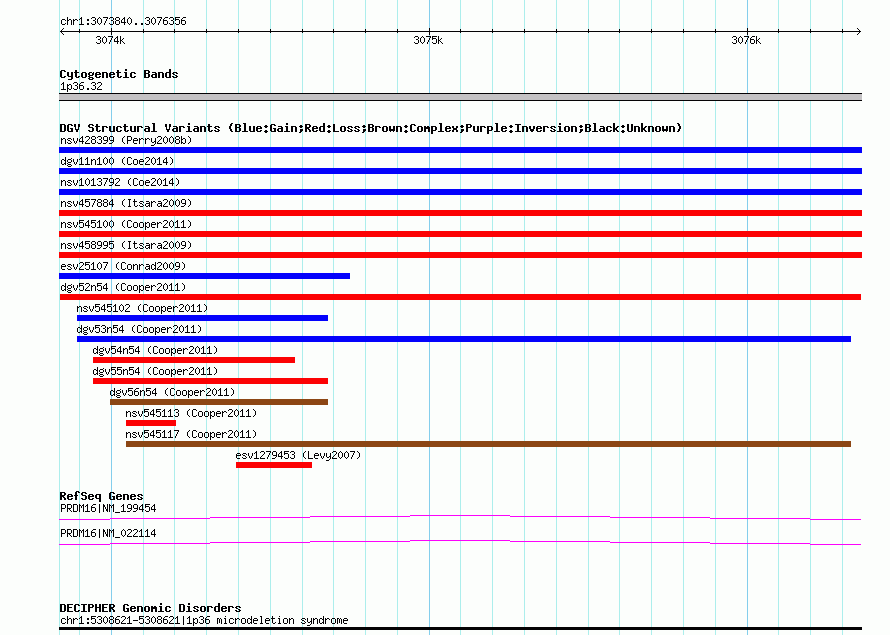
Task: Click the red esv1279453 bar
Action: (x=274, y=465)
